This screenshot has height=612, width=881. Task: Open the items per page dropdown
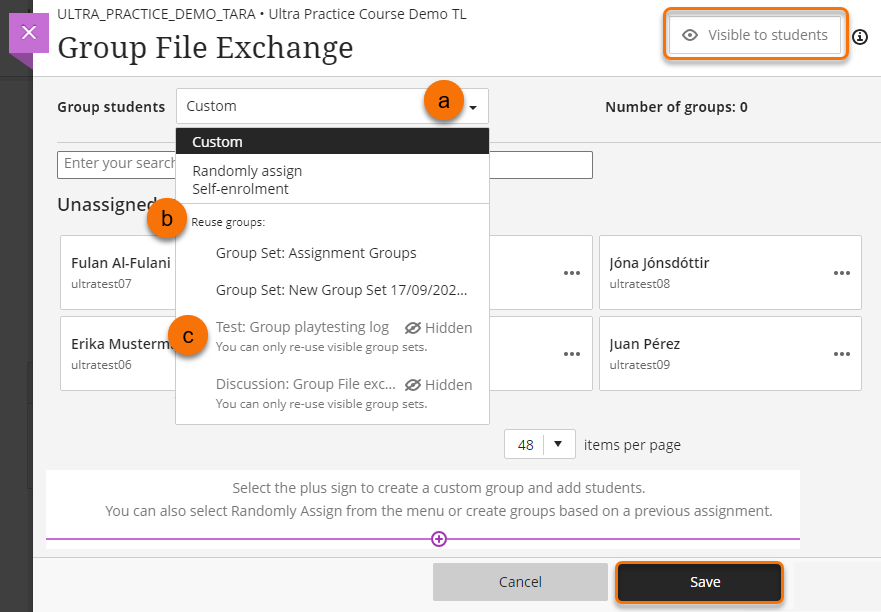pyautogui.click(x=539, y=445)
